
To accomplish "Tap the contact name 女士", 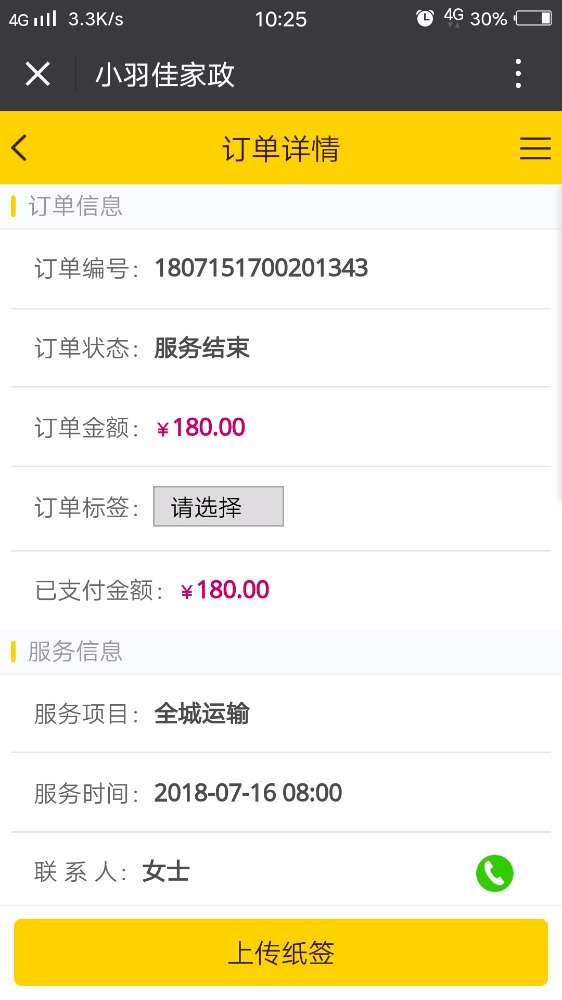I will point(166,871).
